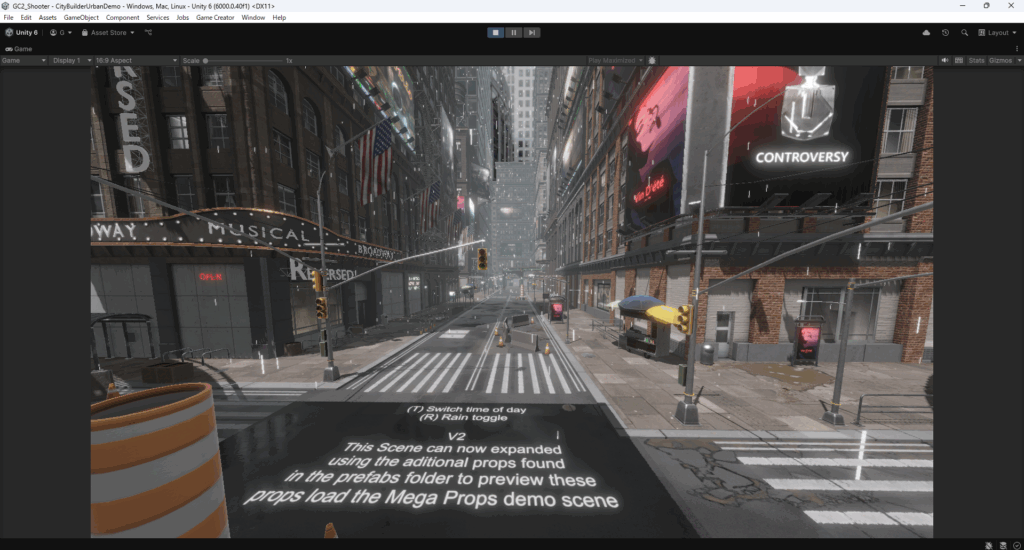Screen dimensions: 1024x550
Task: Click the Unity 6 logo button
Action: point(21,32)
